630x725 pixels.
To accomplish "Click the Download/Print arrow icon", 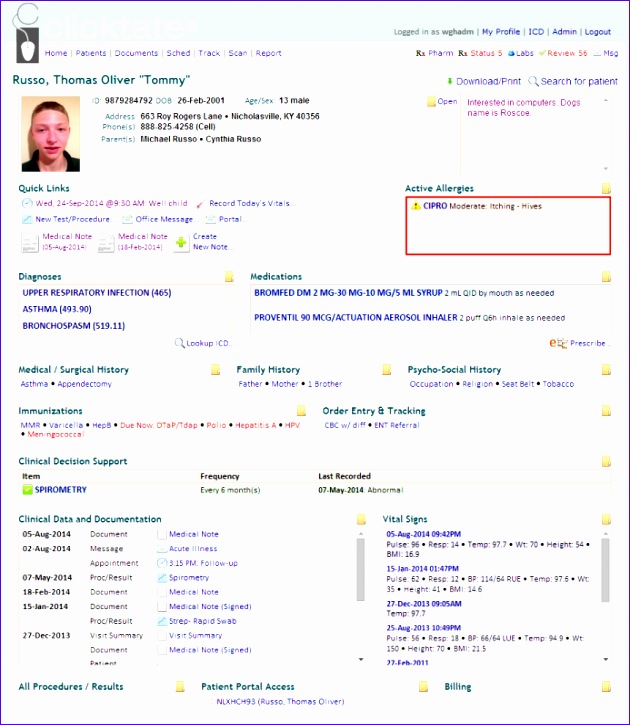I will 450,81.
